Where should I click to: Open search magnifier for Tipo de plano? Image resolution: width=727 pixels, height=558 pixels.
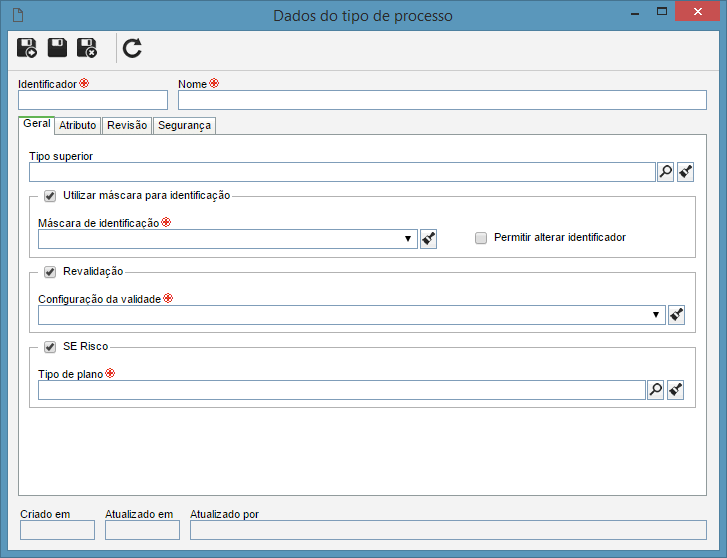tap(656, 390)
